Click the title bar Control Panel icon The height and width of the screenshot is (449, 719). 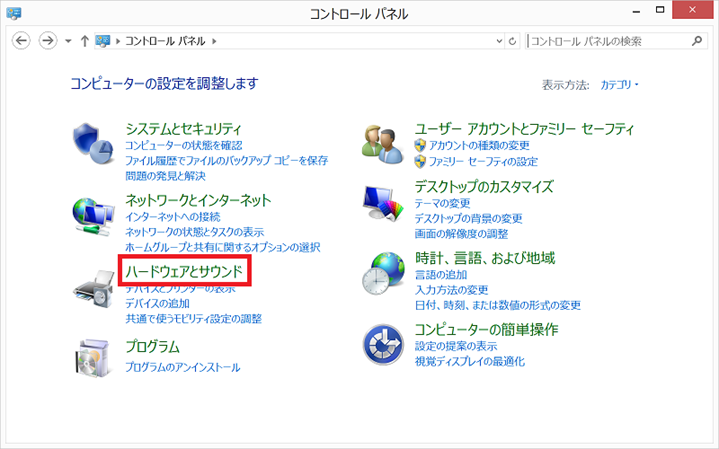point(14,13)
